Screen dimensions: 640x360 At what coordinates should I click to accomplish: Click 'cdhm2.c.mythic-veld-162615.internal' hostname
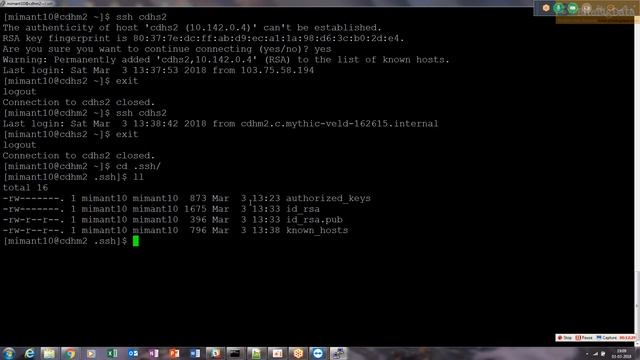[339, 124]
